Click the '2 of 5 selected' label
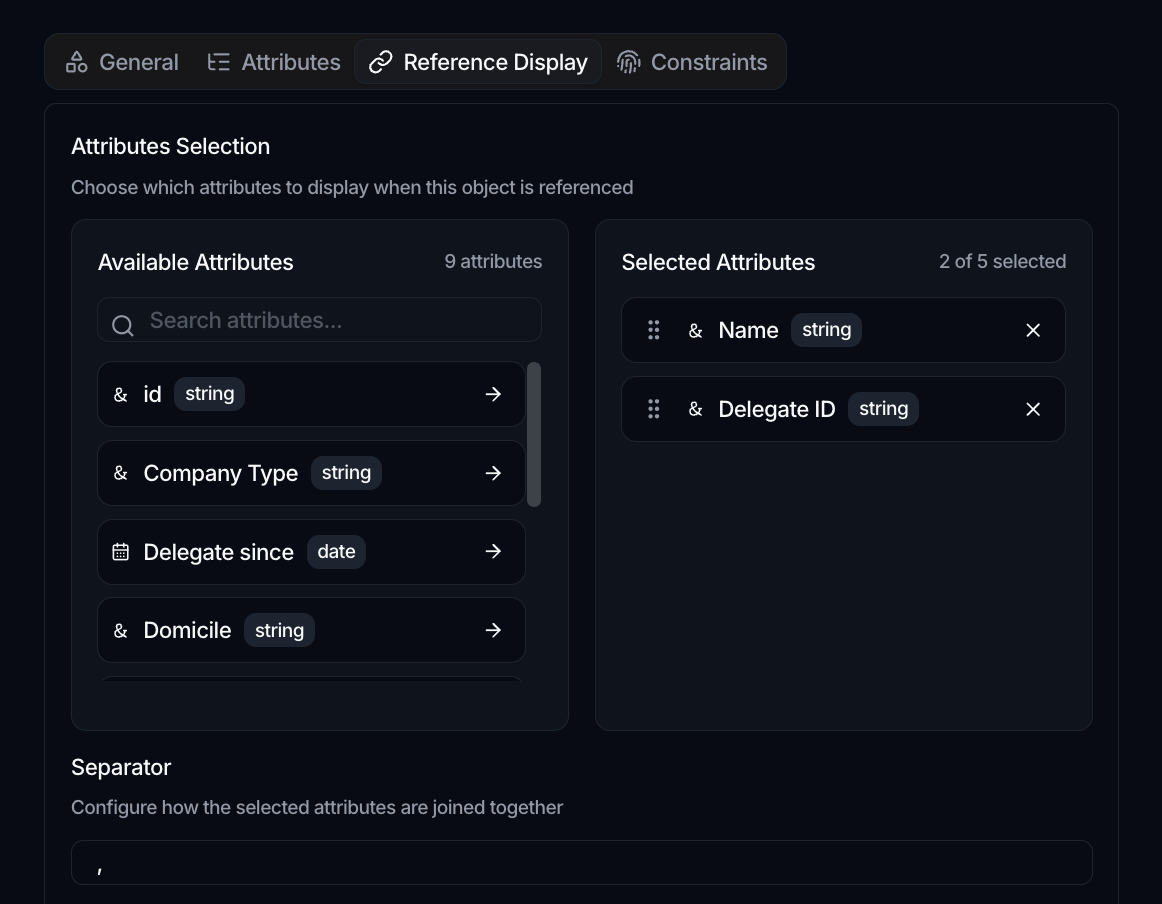The width and height of the screenshot is (1162, 904). pyautogui.click(x=1003, y=262)
